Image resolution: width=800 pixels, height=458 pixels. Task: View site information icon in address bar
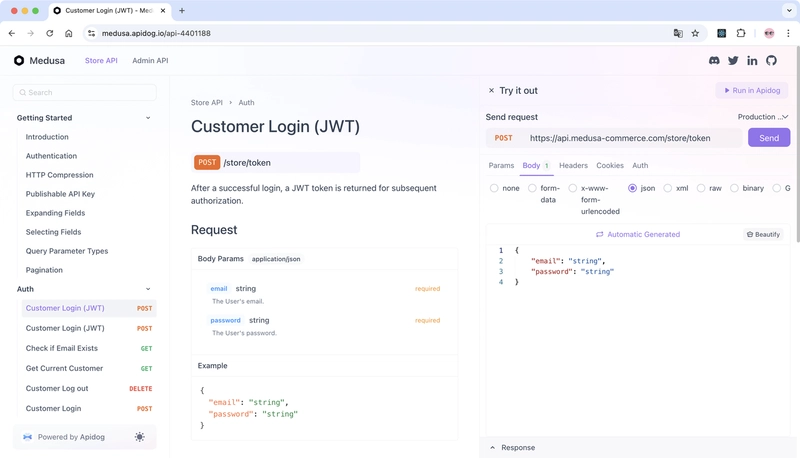tap(91, 33)
